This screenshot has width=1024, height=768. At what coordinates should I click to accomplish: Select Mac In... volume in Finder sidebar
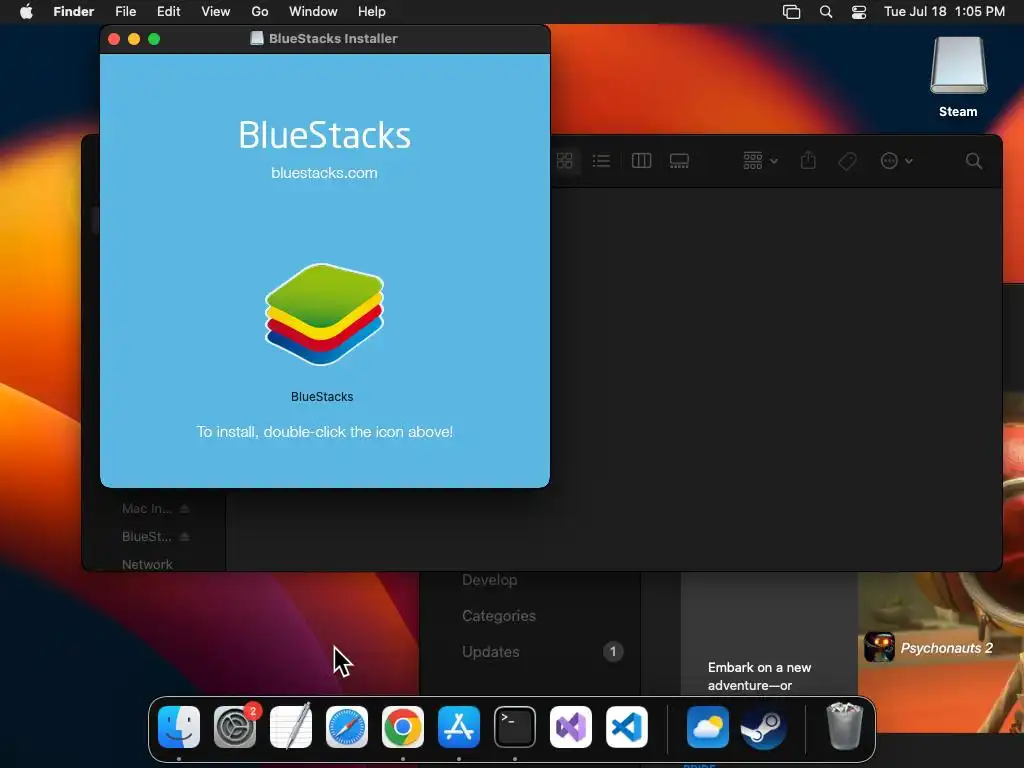(146, 508)
